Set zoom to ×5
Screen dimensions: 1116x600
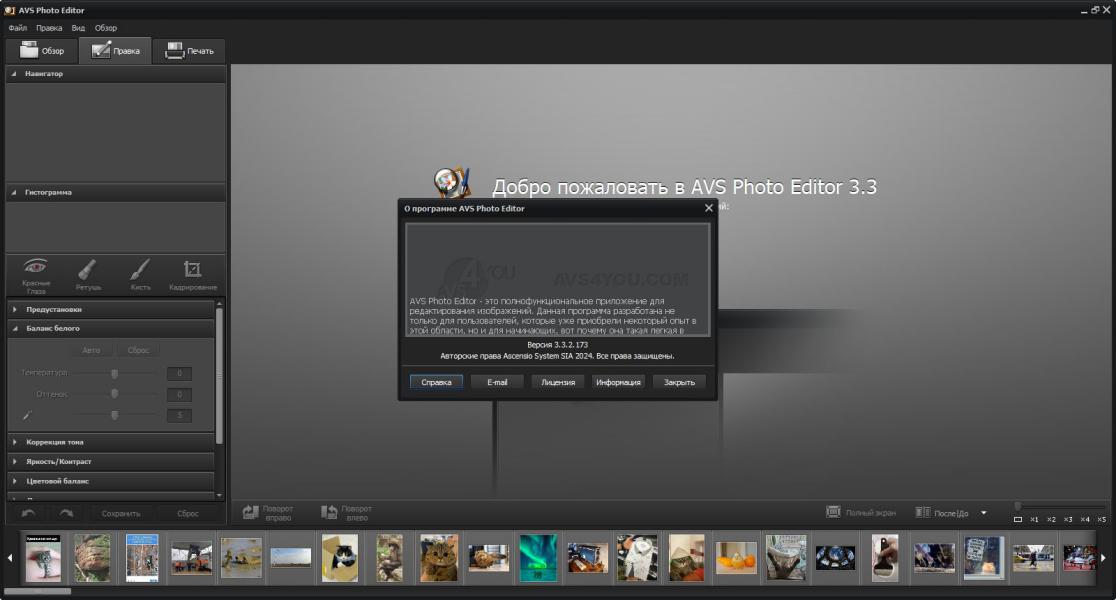(x=1102, y=520)
